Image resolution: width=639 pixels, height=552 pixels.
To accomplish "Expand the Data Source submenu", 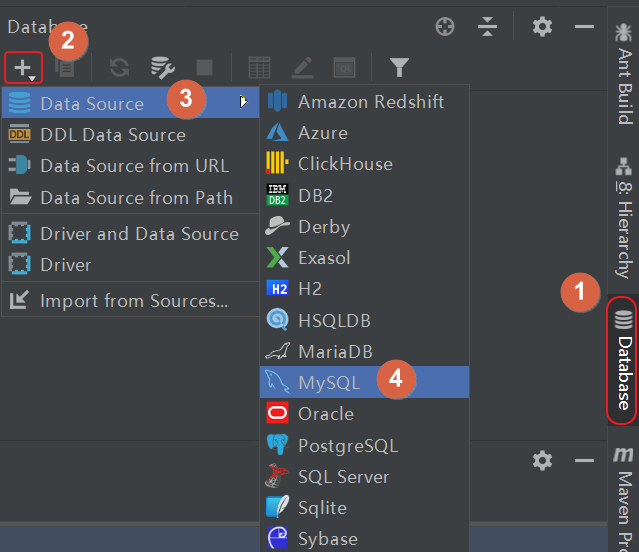I will tap(131, 102).
